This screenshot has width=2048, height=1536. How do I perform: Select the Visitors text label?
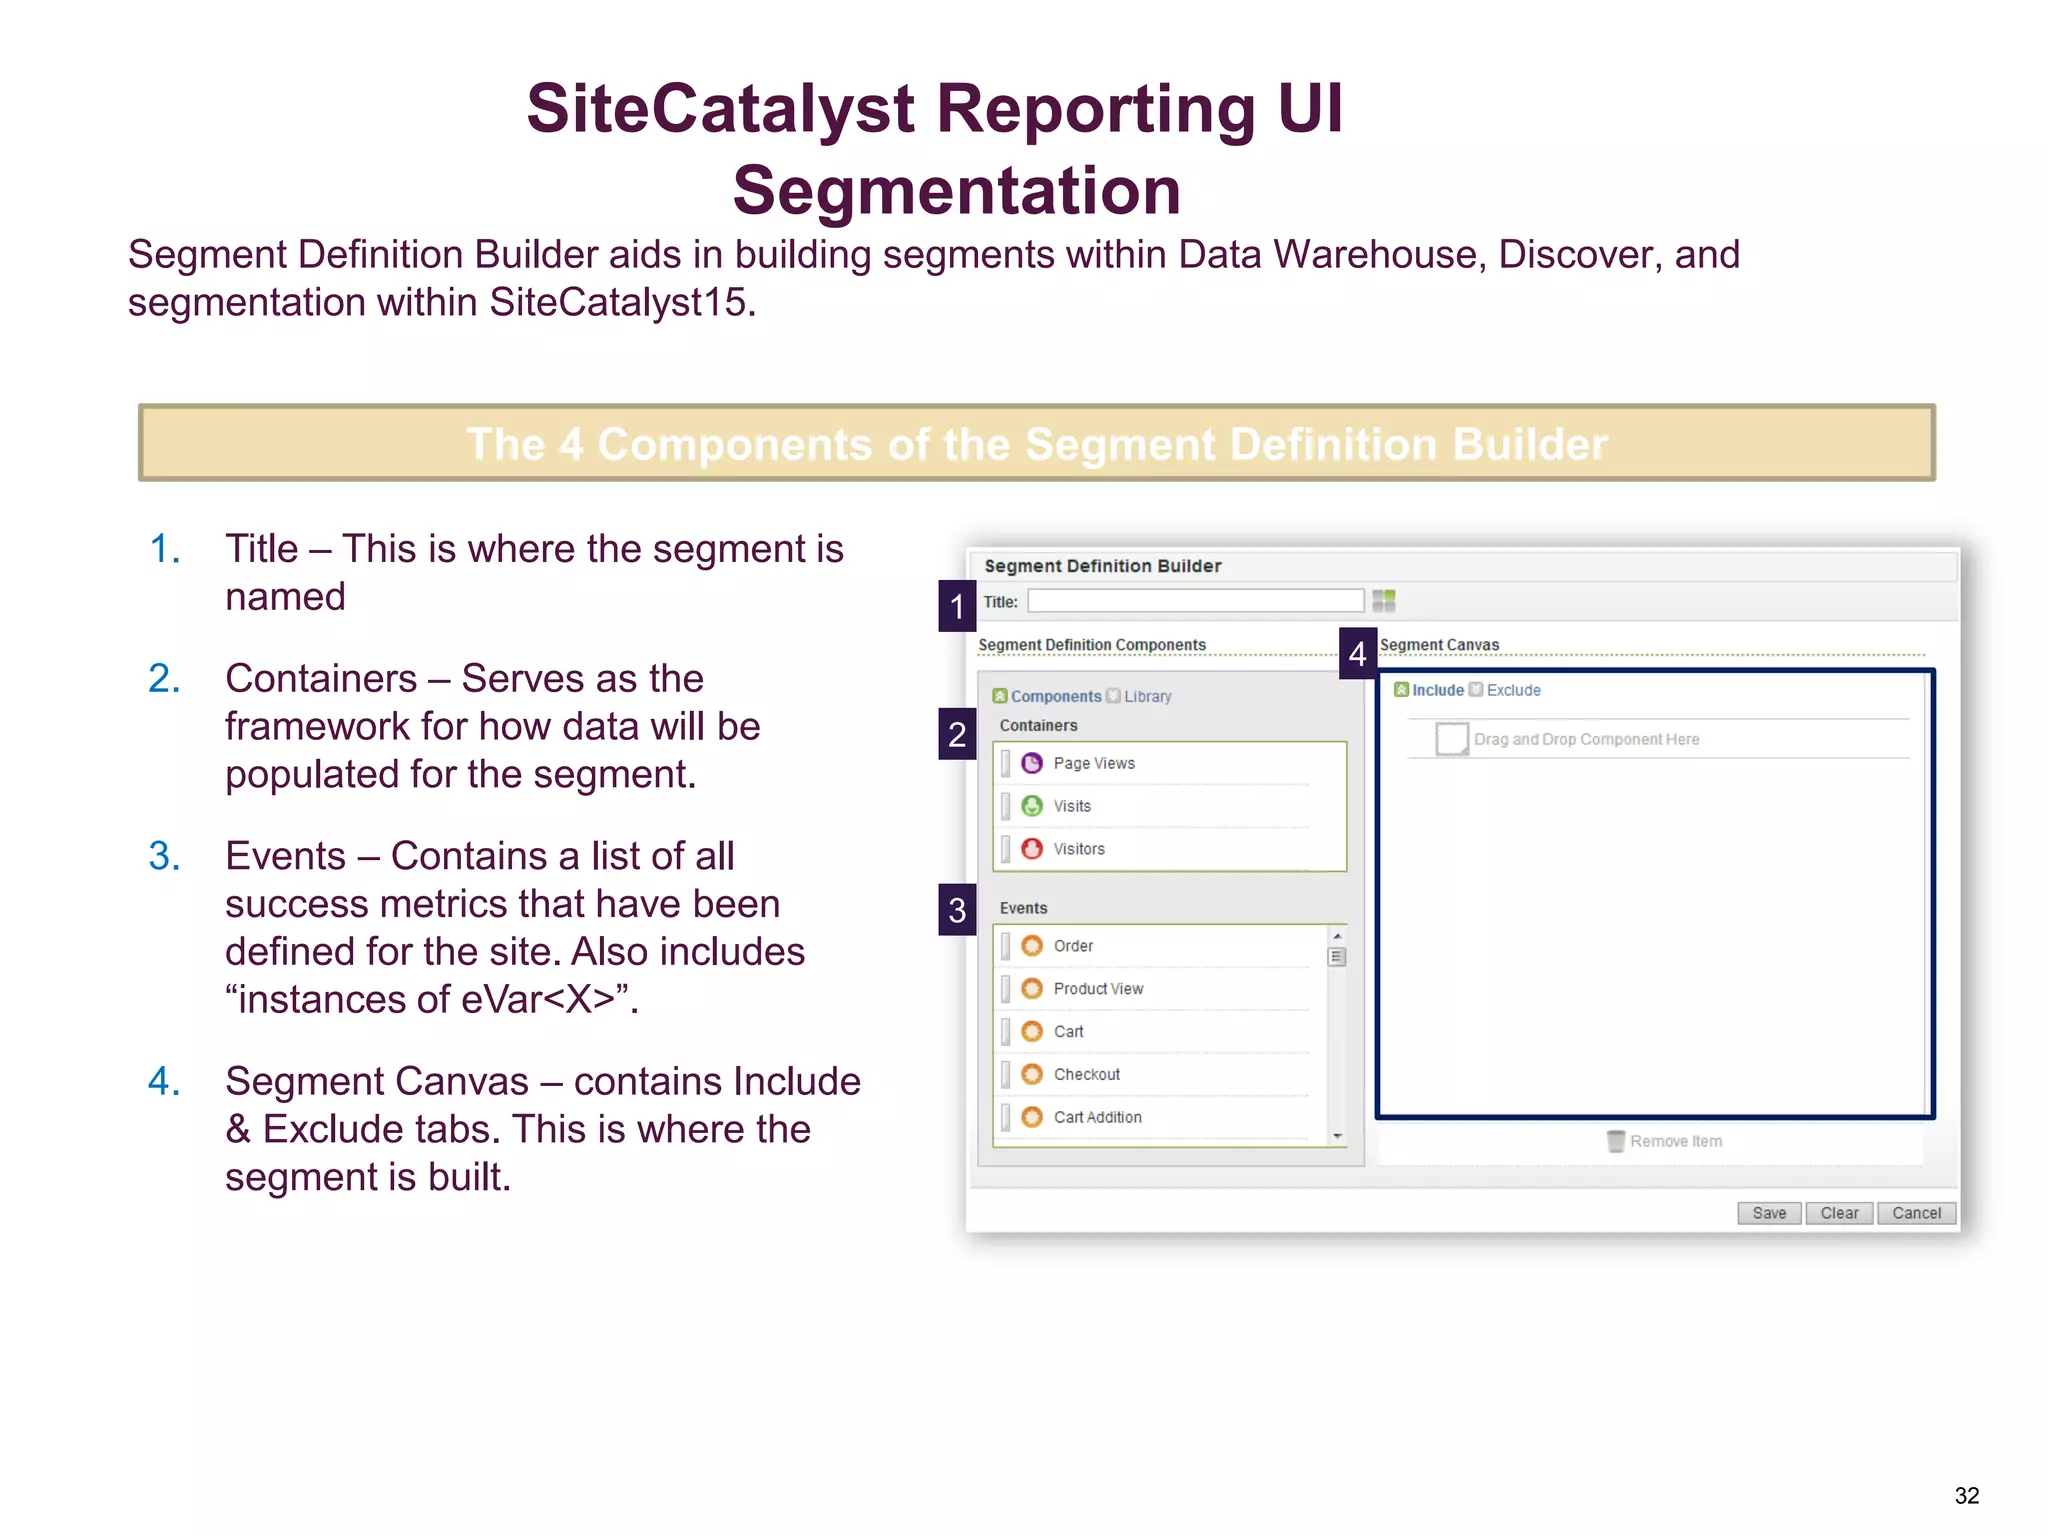(x=1079, y=849)
